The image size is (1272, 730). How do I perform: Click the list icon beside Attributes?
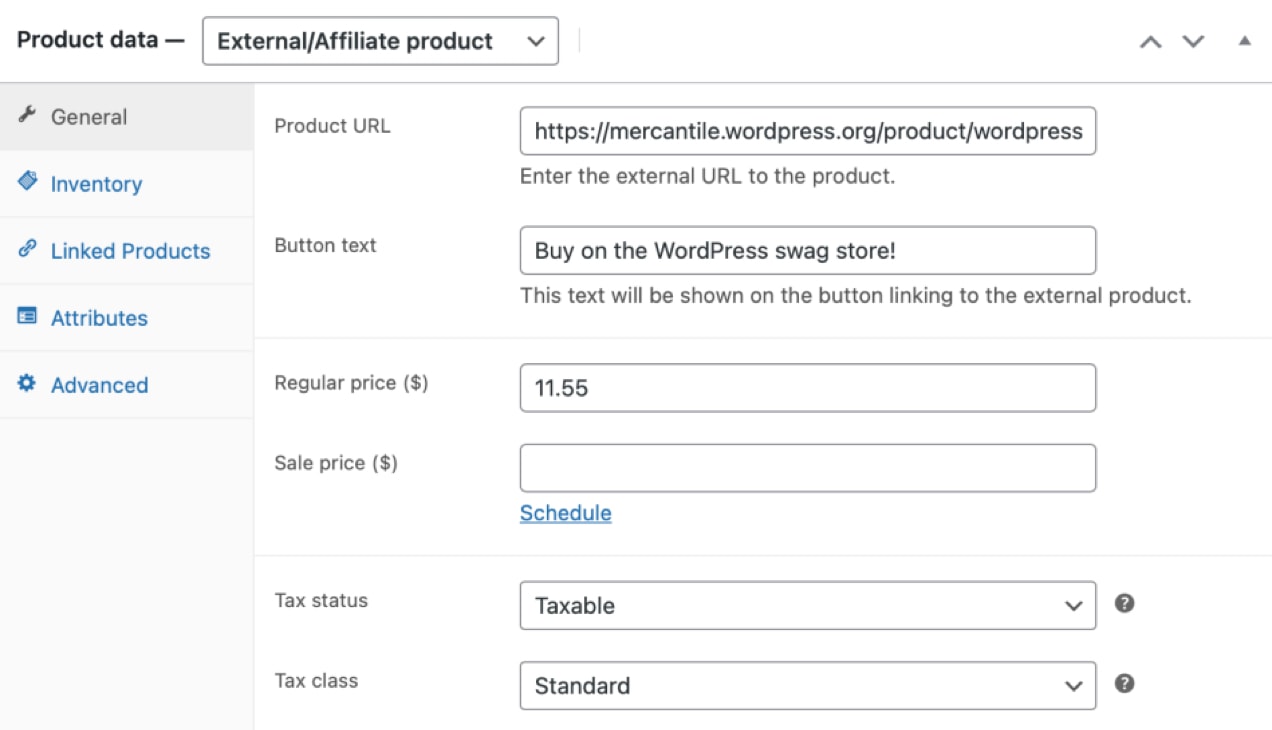tap(27, 317)
